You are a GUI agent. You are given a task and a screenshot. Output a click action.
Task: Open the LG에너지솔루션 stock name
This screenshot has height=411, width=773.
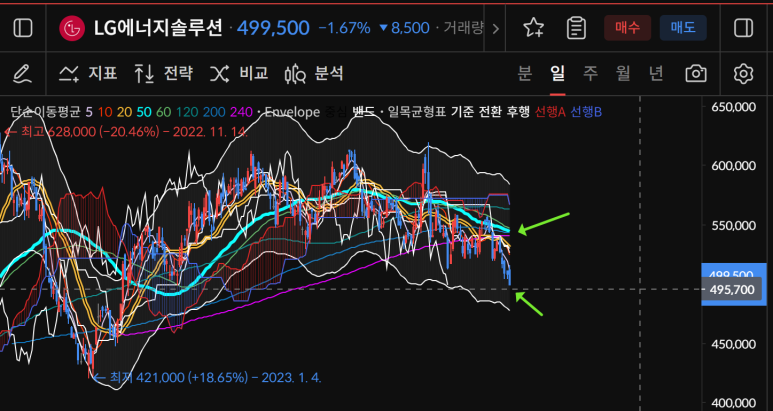158,28
